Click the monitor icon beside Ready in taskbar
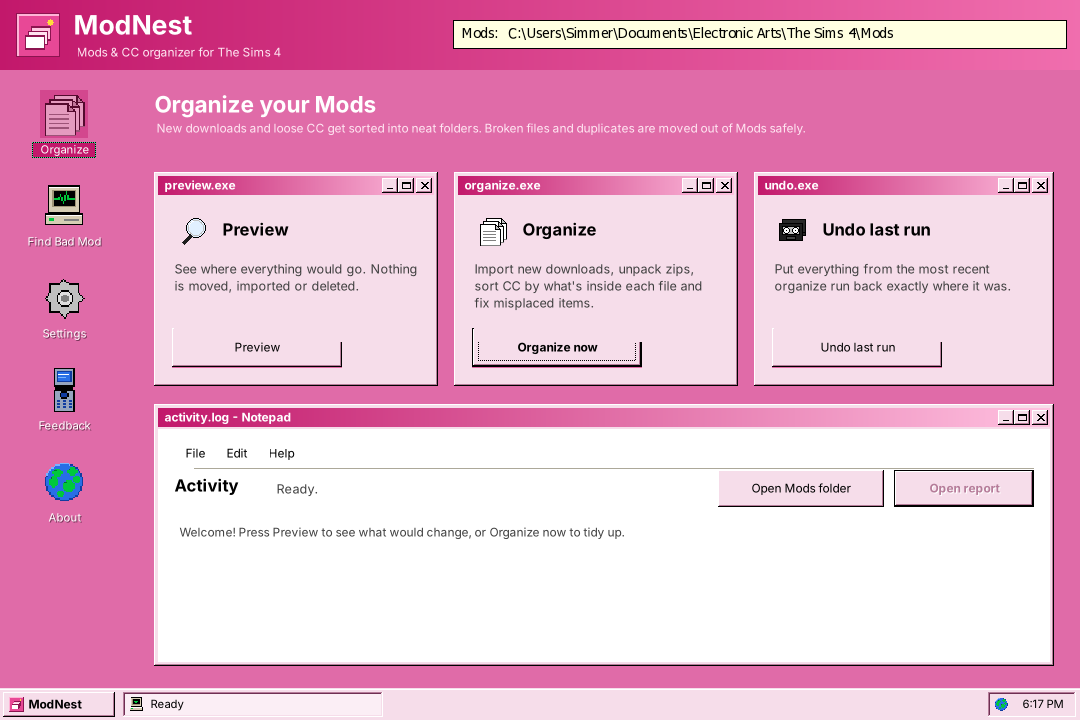 (x=136, y=703)
